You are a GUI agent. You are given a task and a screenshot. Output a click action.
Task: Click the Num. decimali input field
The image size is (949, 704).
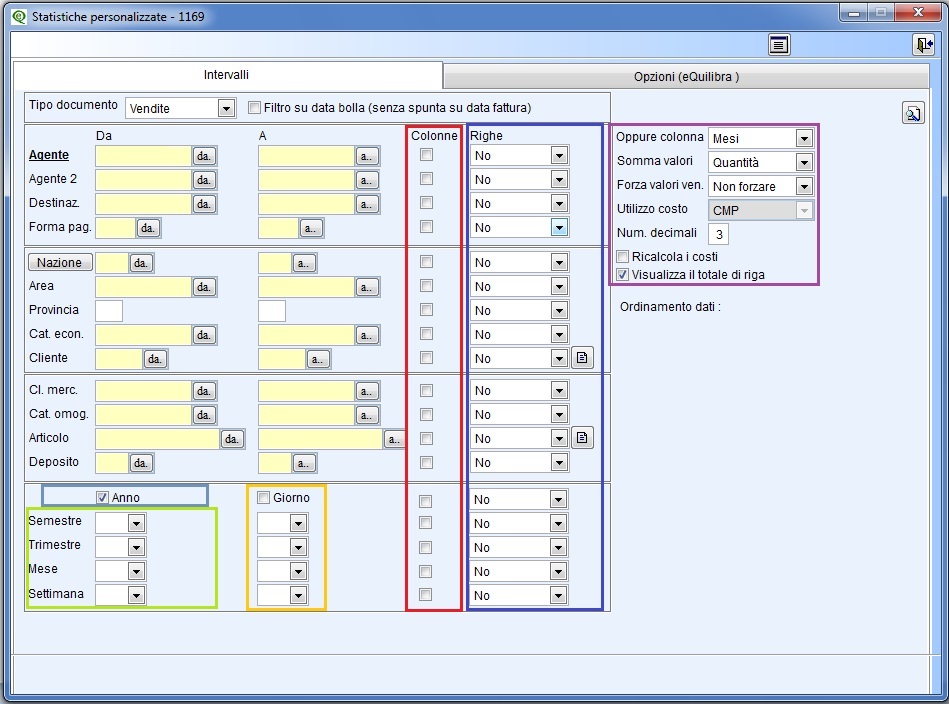[x=717, y=234]
